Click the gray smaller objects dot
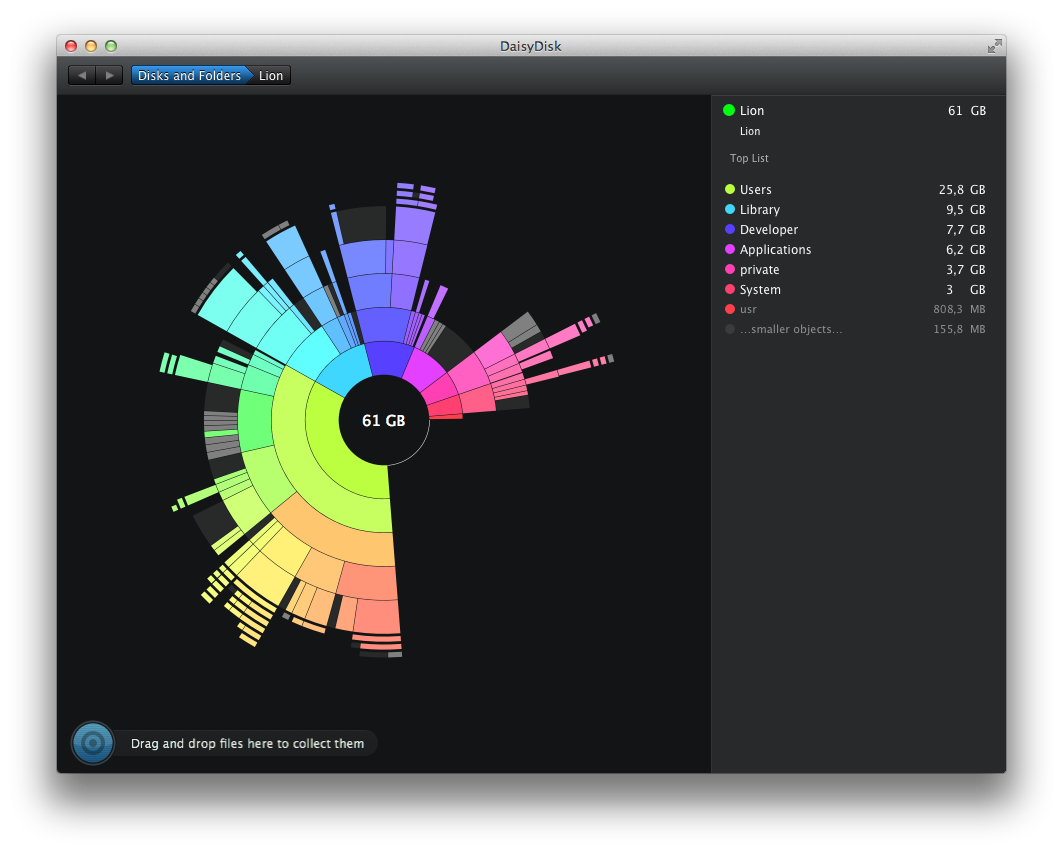 (729, 329)
